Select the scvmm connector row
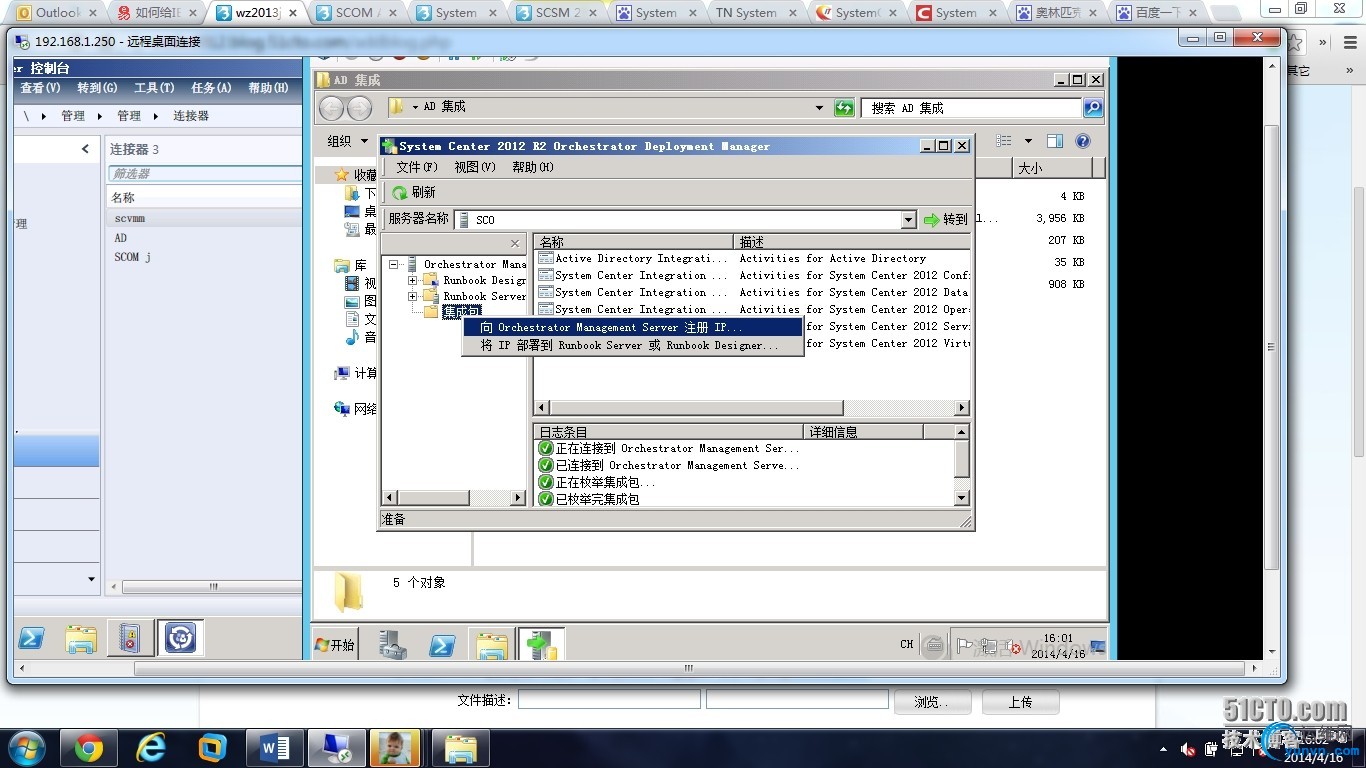Screen dimensions: 1366x768 [205, 218]
